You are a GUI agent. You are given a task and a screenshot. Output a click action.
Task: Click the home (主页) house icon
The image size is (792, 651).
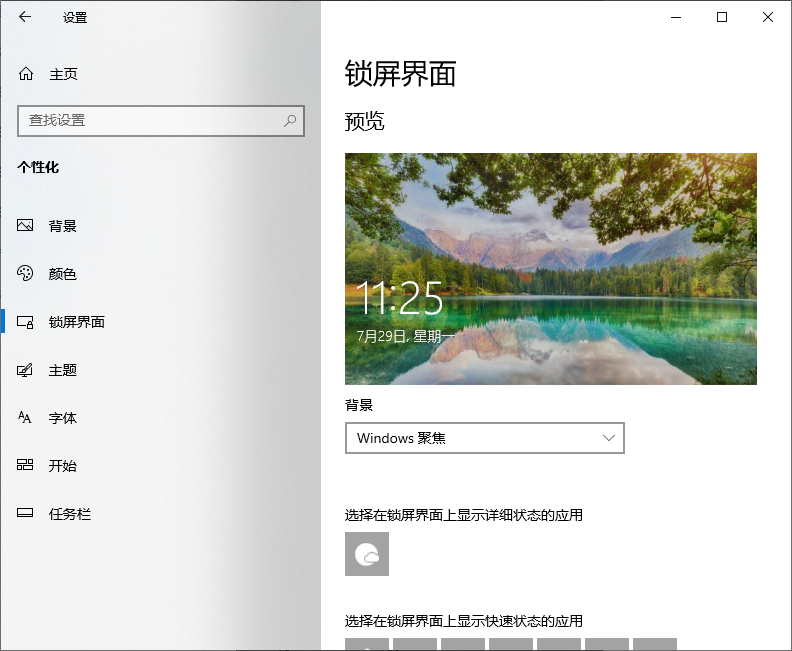(x=26, y=74)
